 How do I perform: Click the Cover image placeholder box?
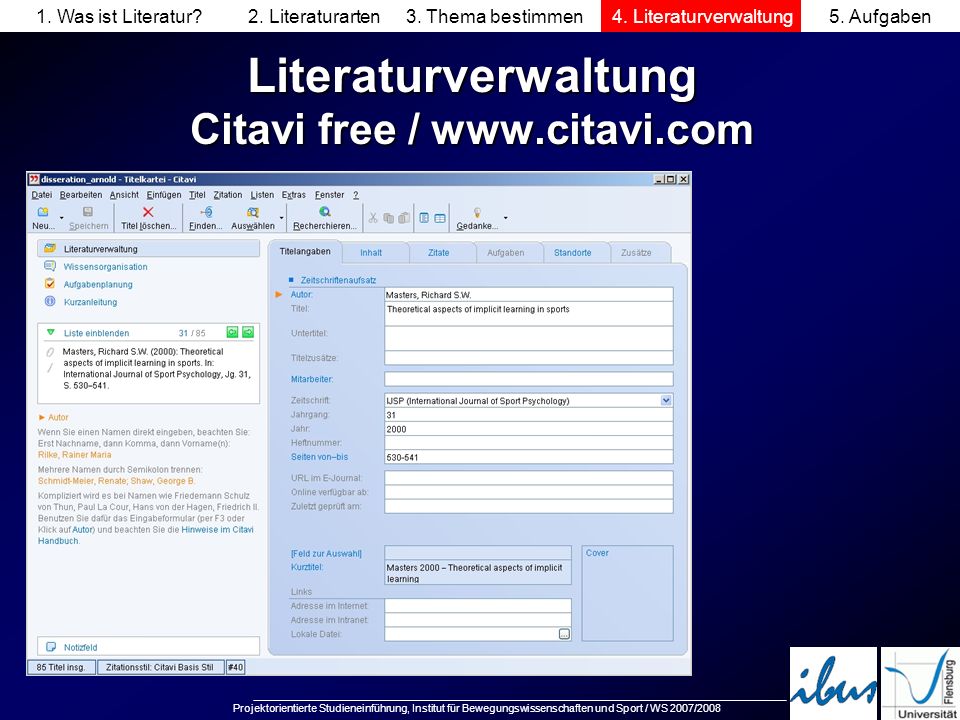pos(627,593)
